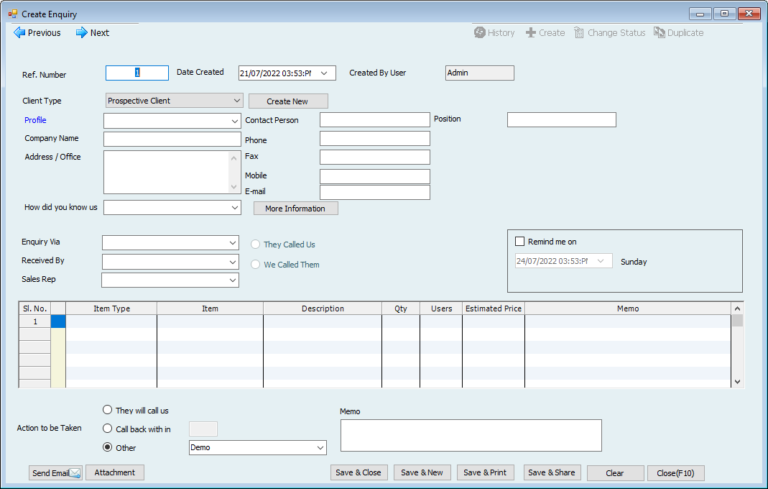Click the Fax input field
Image resolution: width=768 pixels, height=489 pixels.
coord(375,157)
